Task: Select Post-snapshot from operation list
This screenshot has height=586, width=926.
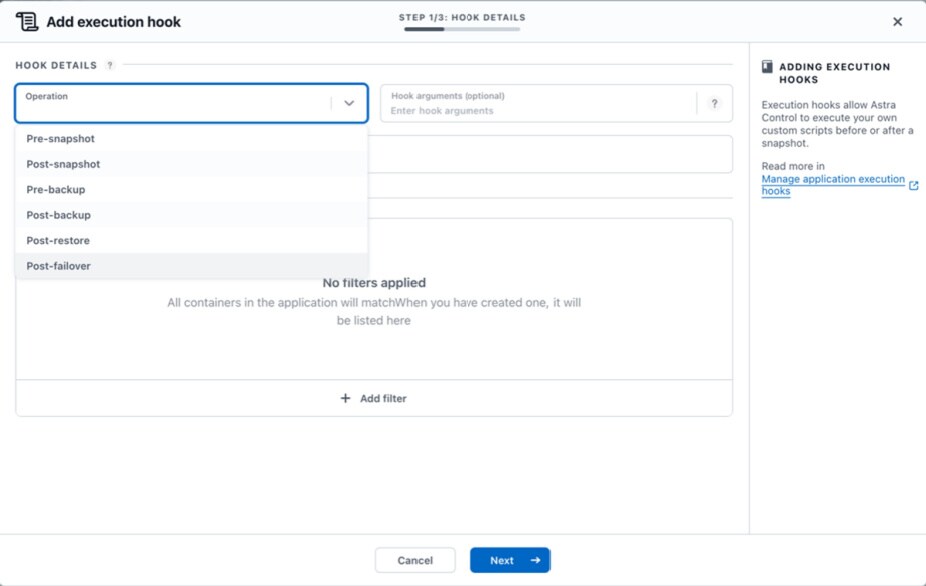Action: click(63, 164)
